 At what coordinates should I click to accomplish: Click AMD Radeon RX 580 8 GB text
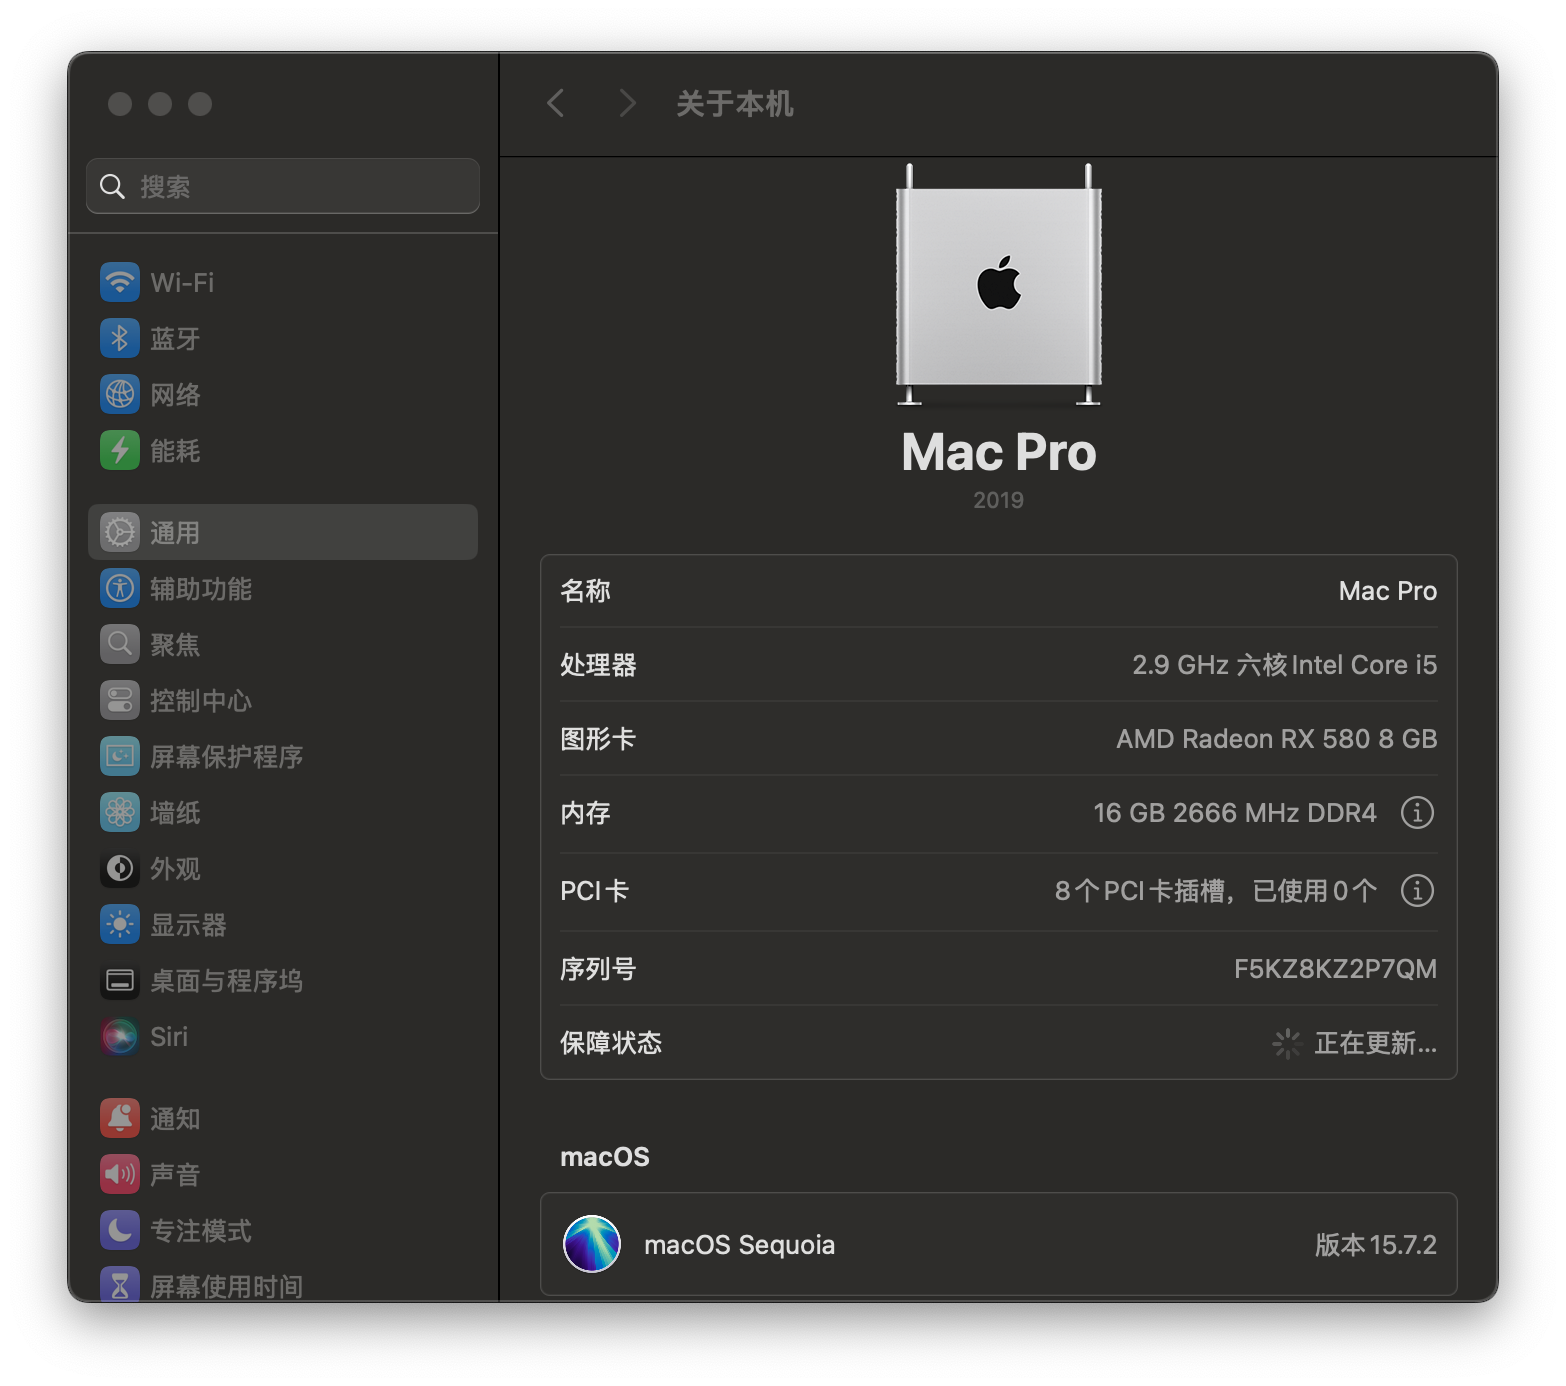click(1276, 739)
